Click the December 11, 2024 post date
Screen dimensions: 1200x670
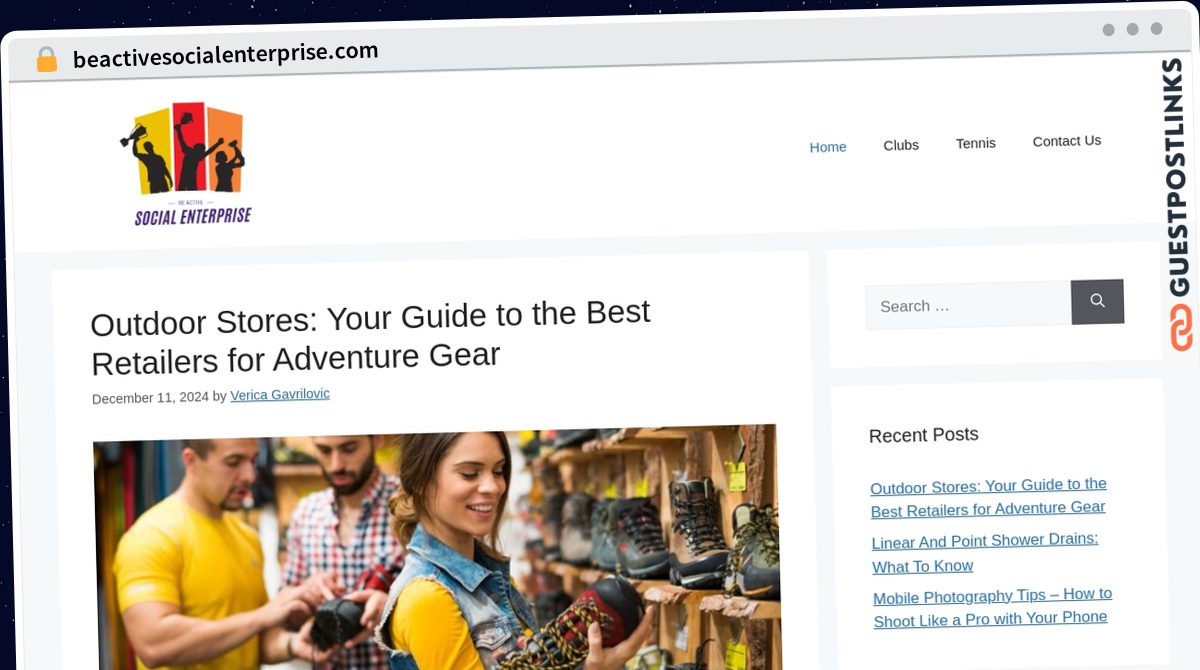(x=150, y=398)
